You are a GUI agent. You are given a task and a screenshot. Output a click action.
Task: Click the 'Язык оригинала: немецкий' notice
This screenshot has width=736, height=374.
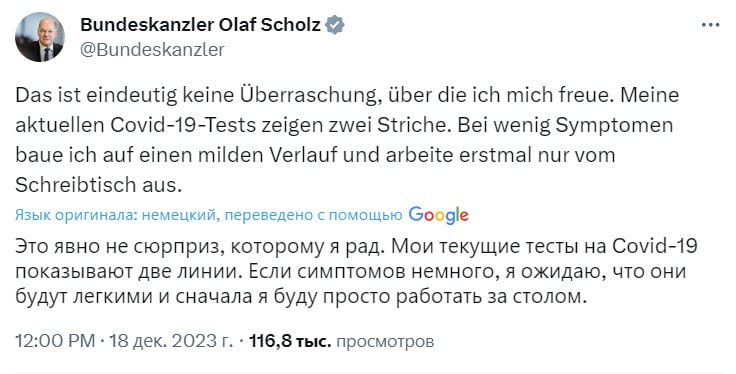pyautogui.click(x=115, y=215)
